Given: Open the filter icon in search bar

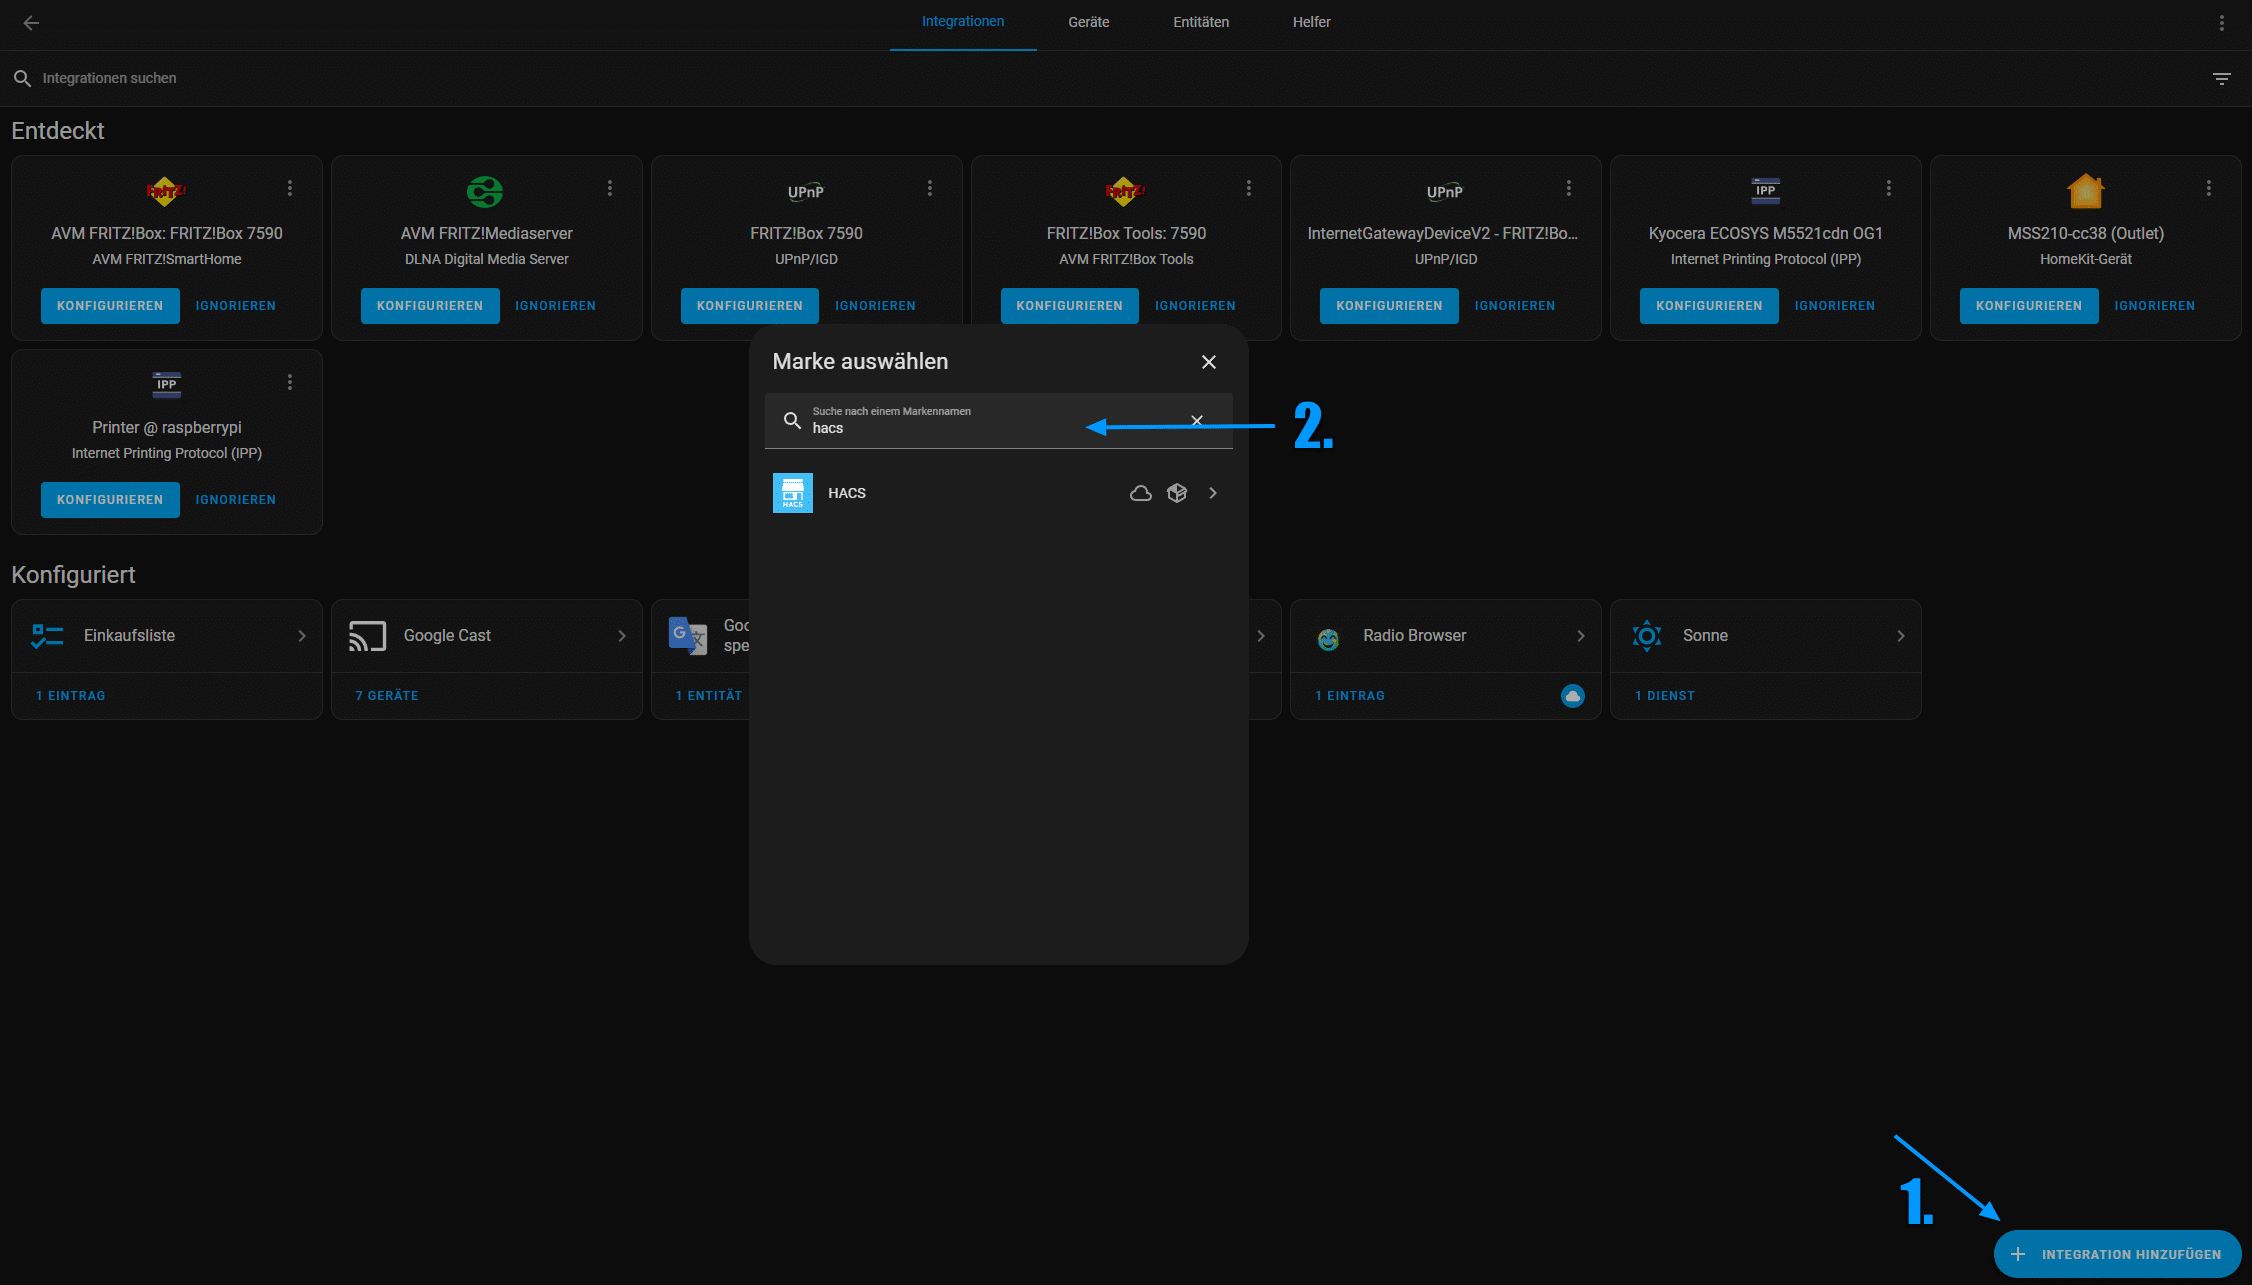Looking at the screenshot, I should [2221, 78].
